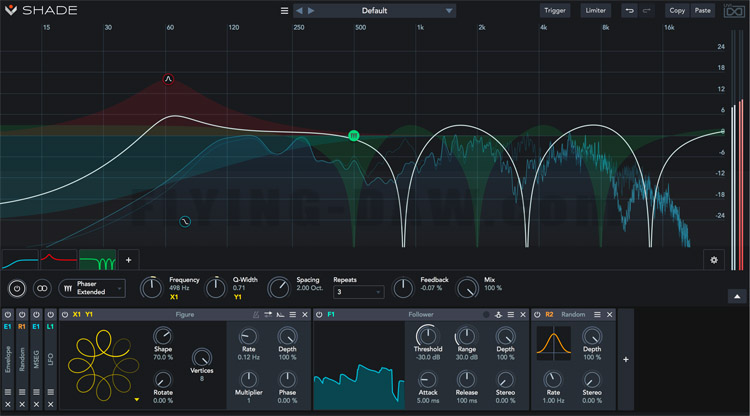This screenshot has width=750, height=416.
Task: Open the Random R1 modulator menu icon
Action: tap(22, 392)
